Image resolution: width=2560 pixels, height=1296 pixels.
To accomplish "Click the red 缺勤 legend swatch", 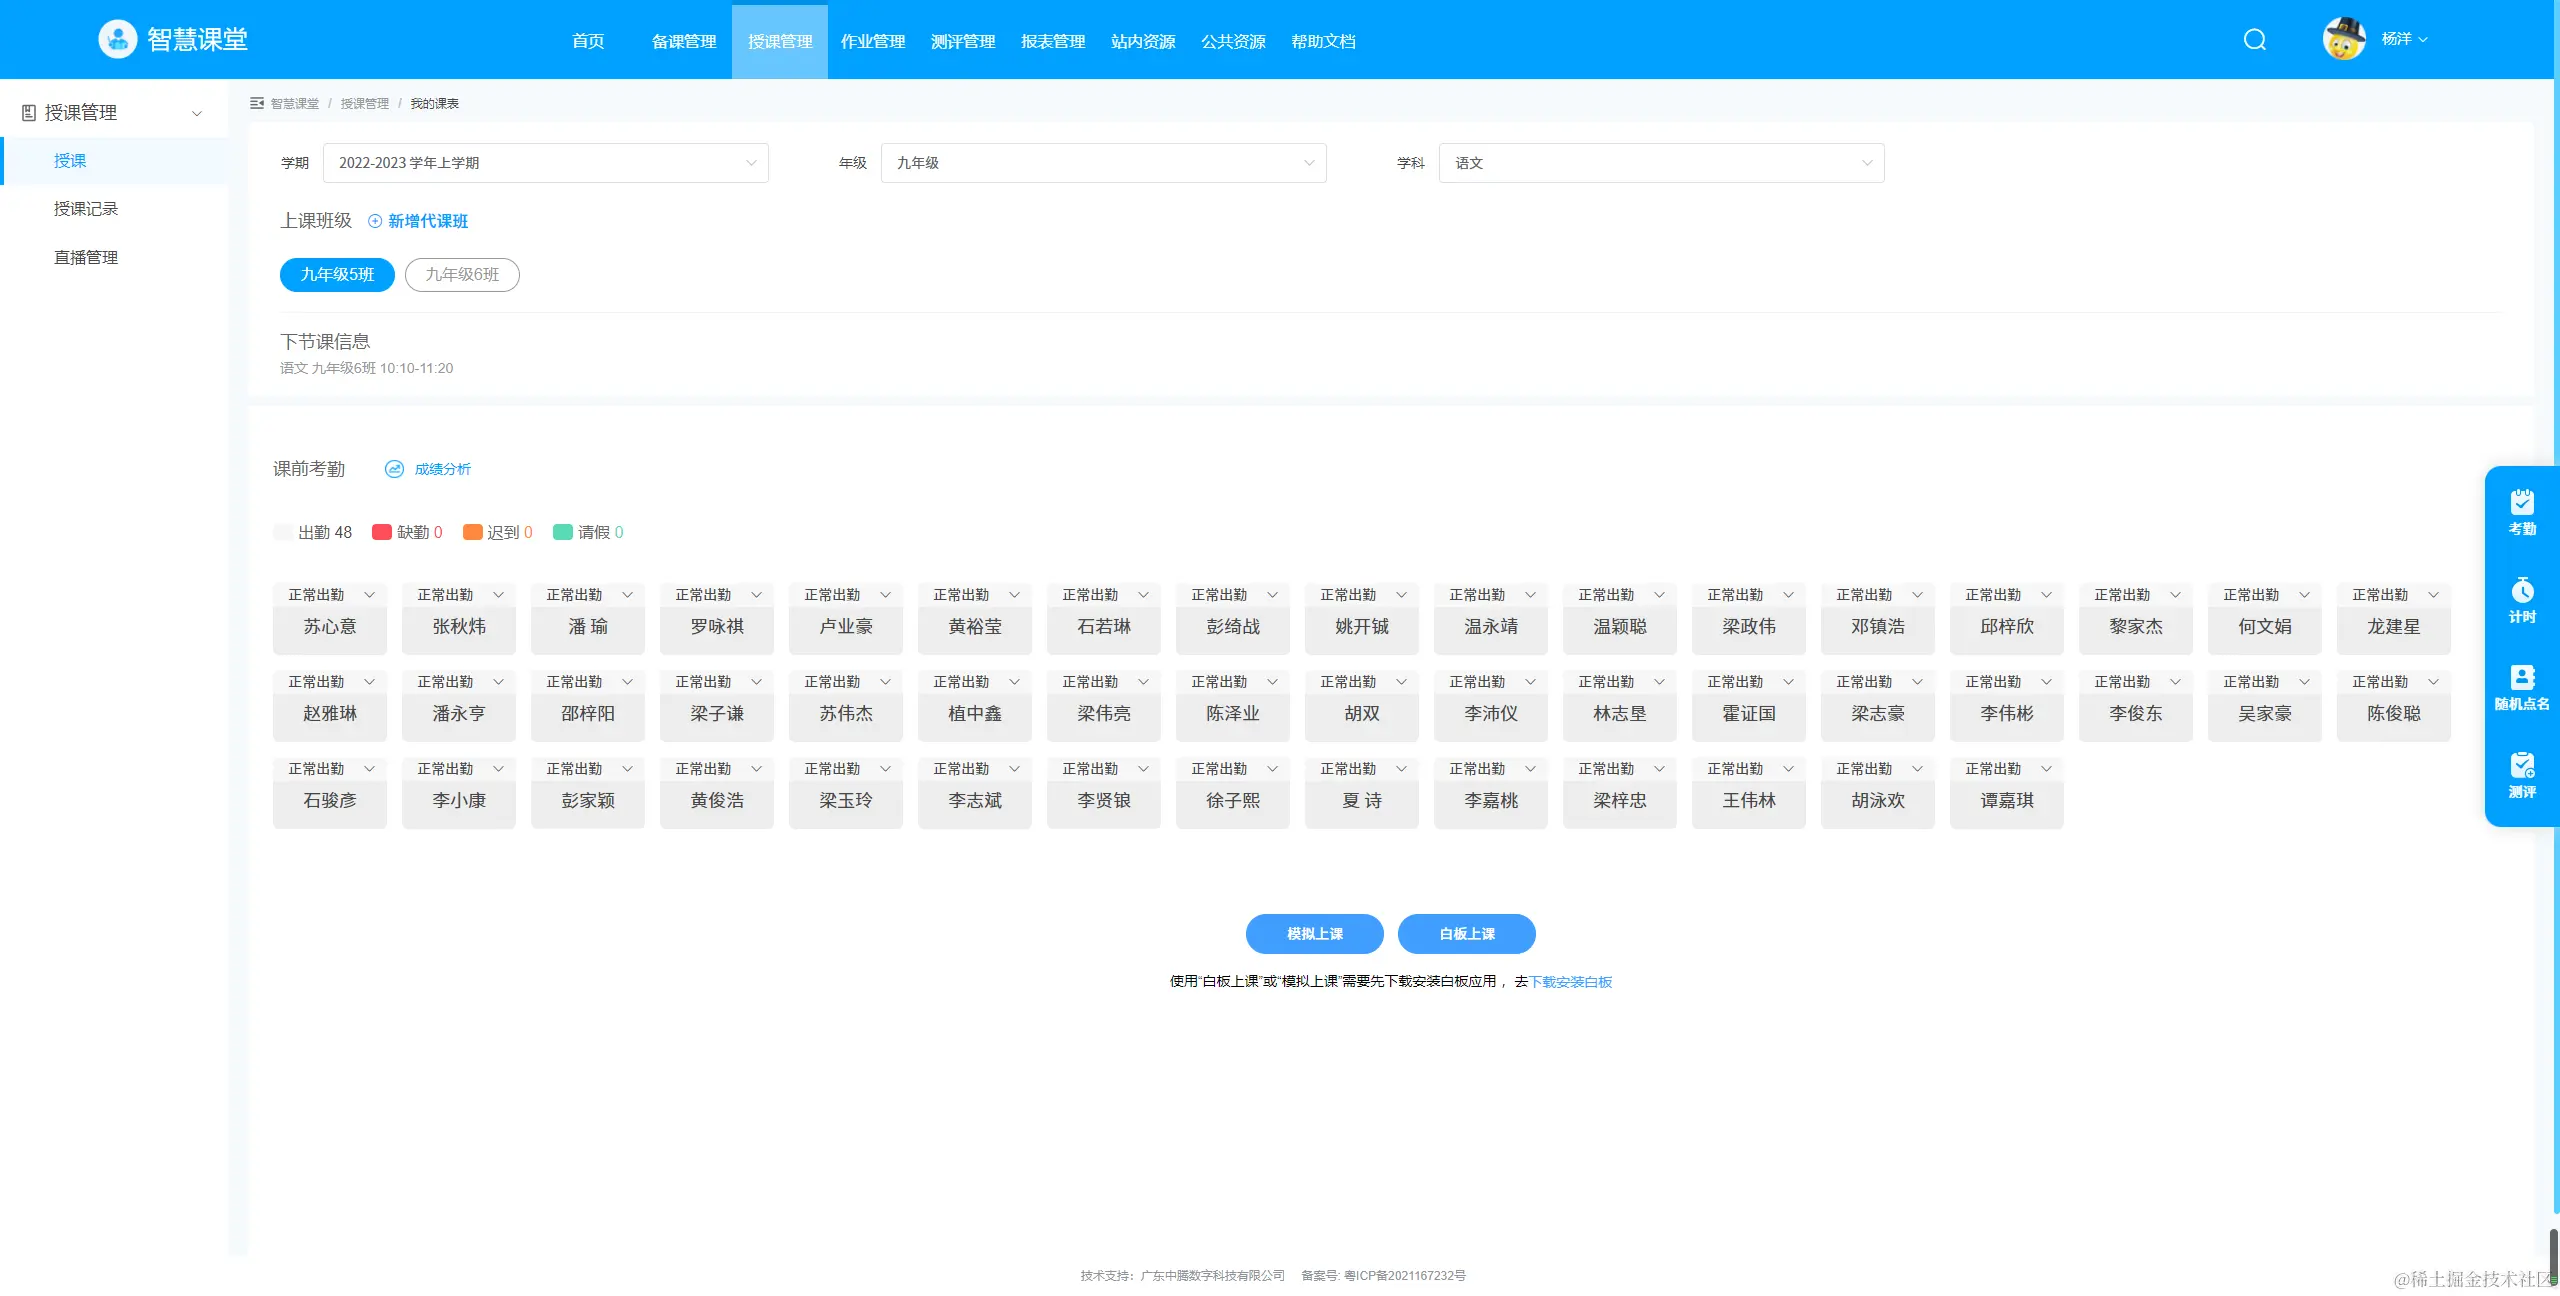I will pos(382,532).
